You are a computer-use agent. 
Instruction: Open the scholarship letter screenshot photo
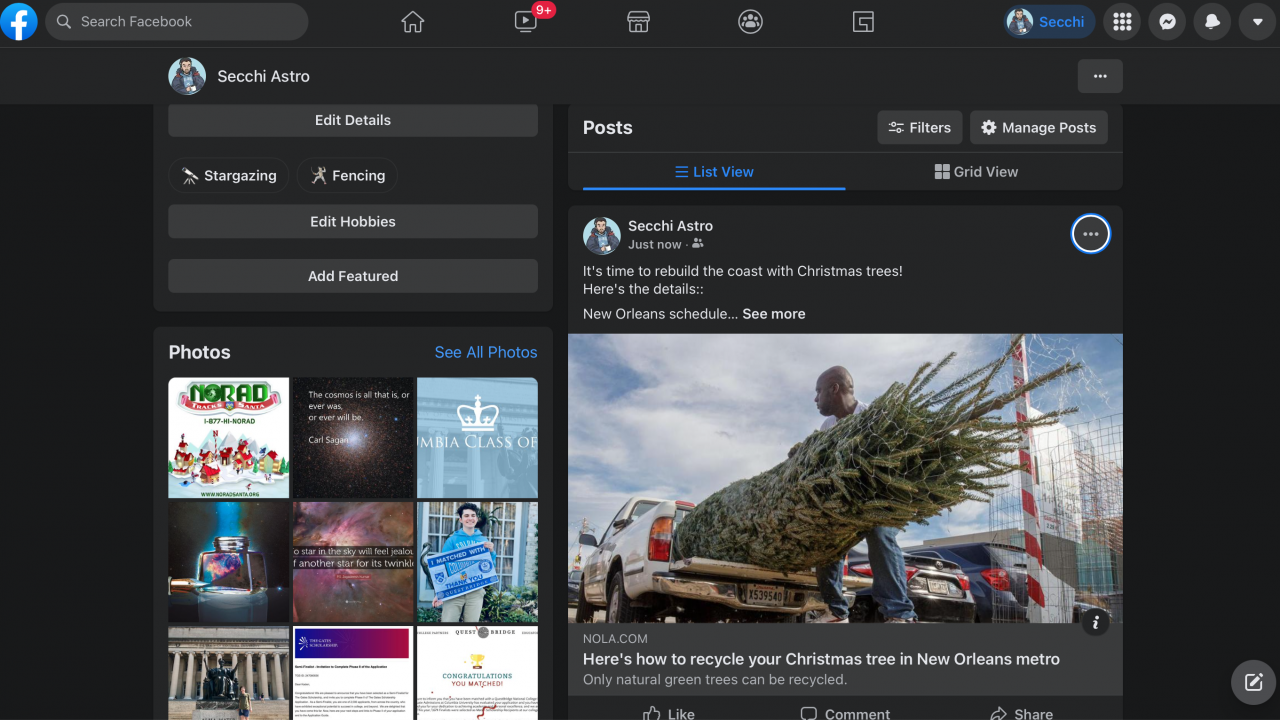click(353, 673)
